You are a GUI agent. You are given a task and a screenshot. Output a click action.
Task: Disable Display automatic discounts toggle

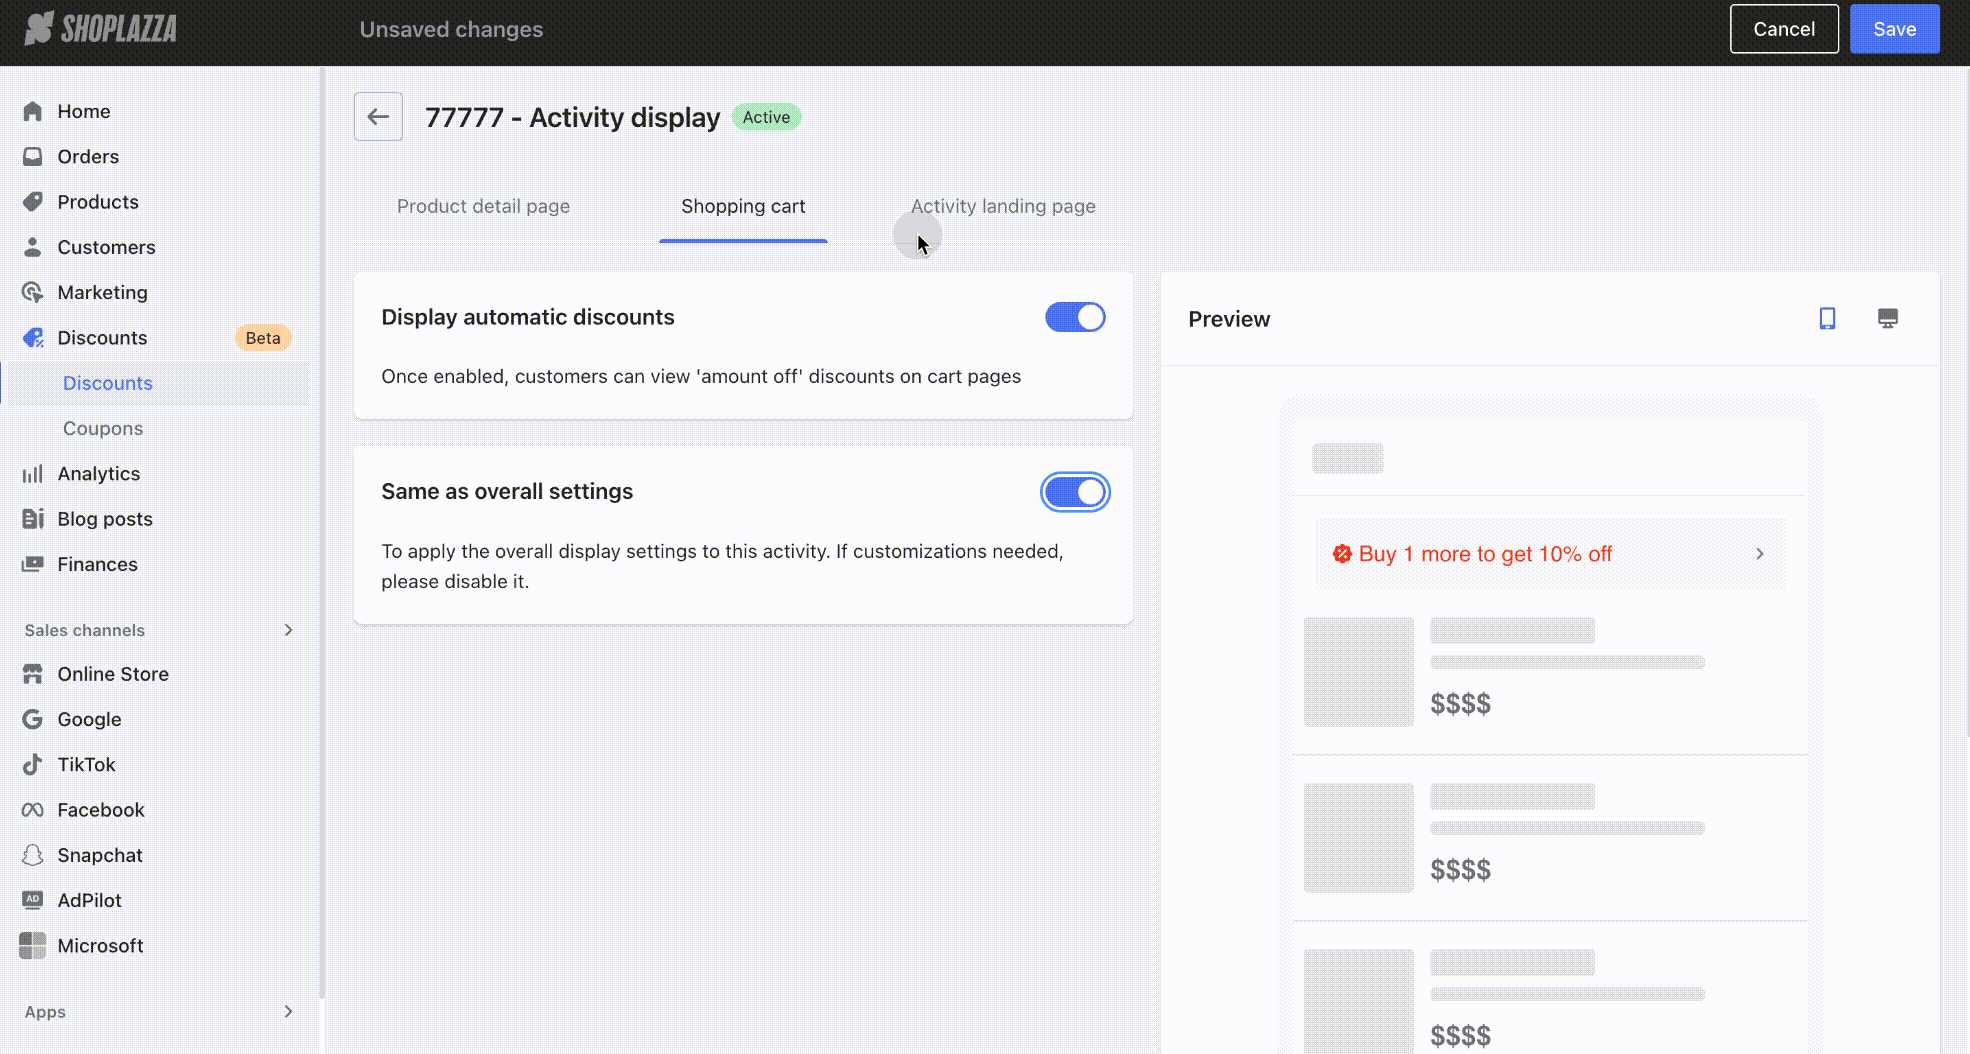pyautogui.click(x=1075, y=318)
